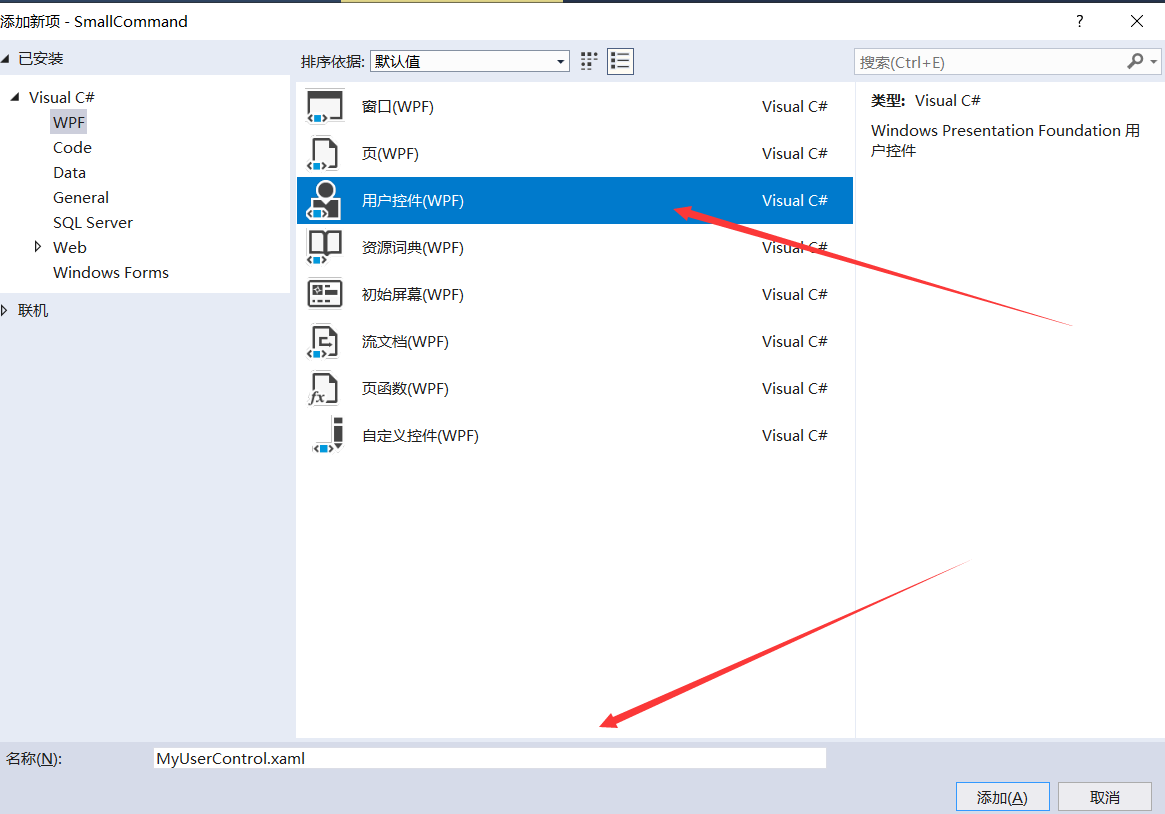Select the Web category label
This screenshot has height=814, width=1165.
[x=70, y=247]
